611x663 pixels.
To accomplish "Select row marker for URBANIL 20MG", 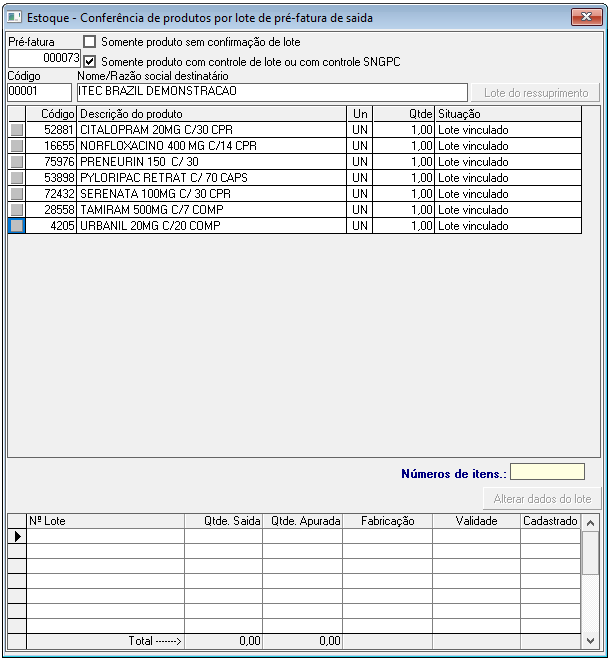I will (x=17, y=226).
